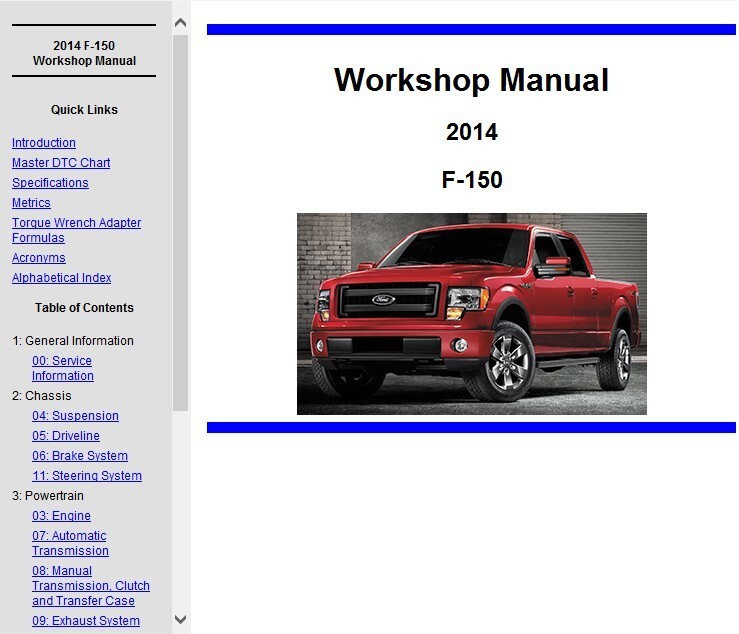Click the '2014 F-150 Workshop Manual' sidebar title
This screenshot has width=739, height=634.
pyautogui.click(x=84, y=53)
